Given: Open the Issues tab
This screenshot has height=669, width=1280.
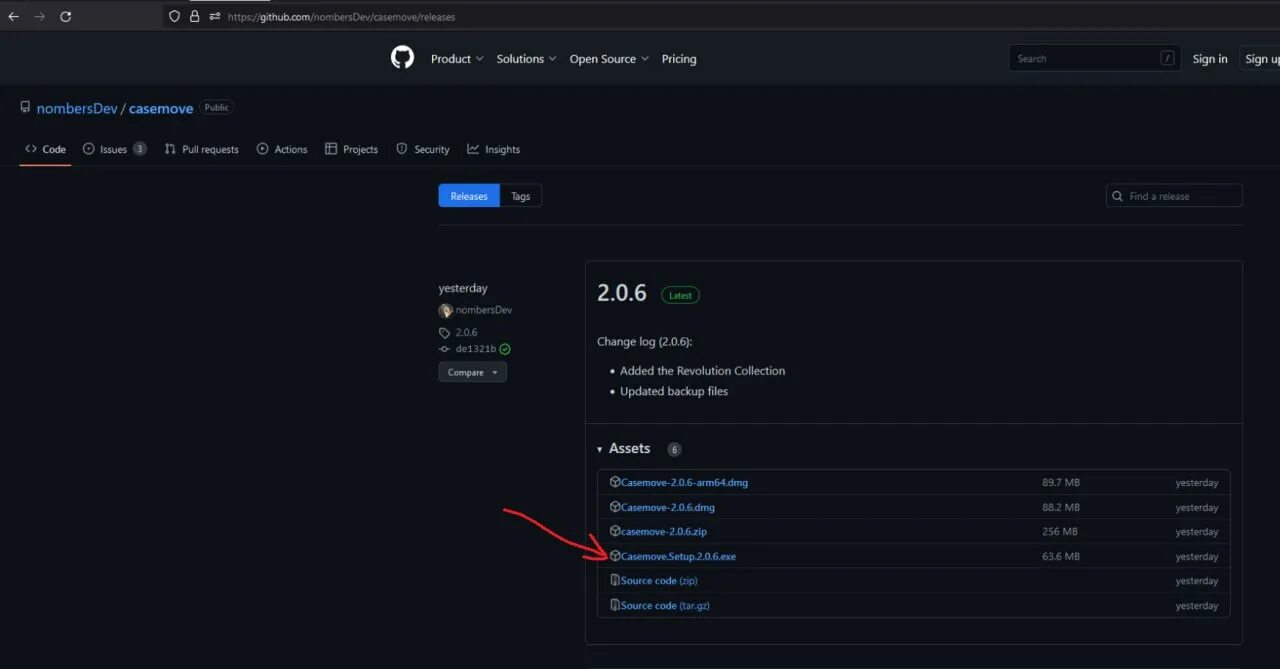Looking at the screenshot, I should pos(114,149).
